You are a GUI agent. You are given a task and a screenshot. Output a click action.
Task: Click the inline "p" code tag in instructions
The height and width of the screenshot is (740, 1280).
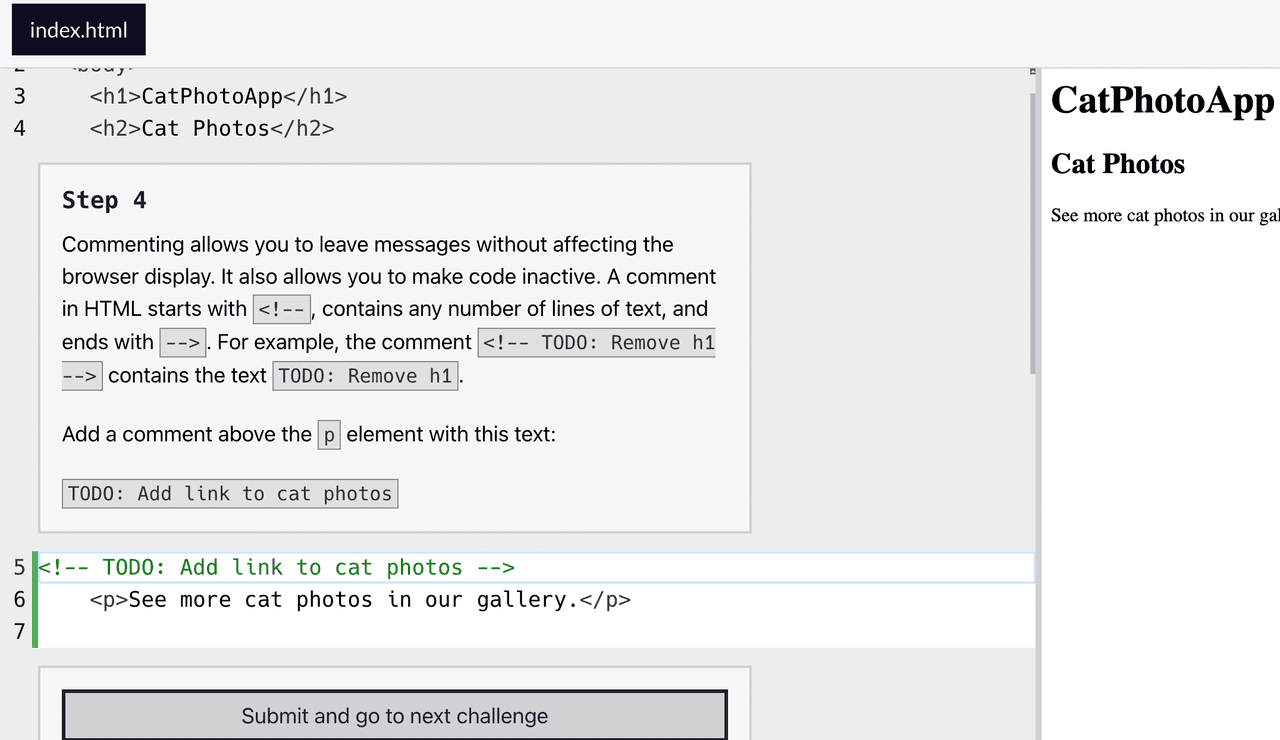click(x=329, y=436)
